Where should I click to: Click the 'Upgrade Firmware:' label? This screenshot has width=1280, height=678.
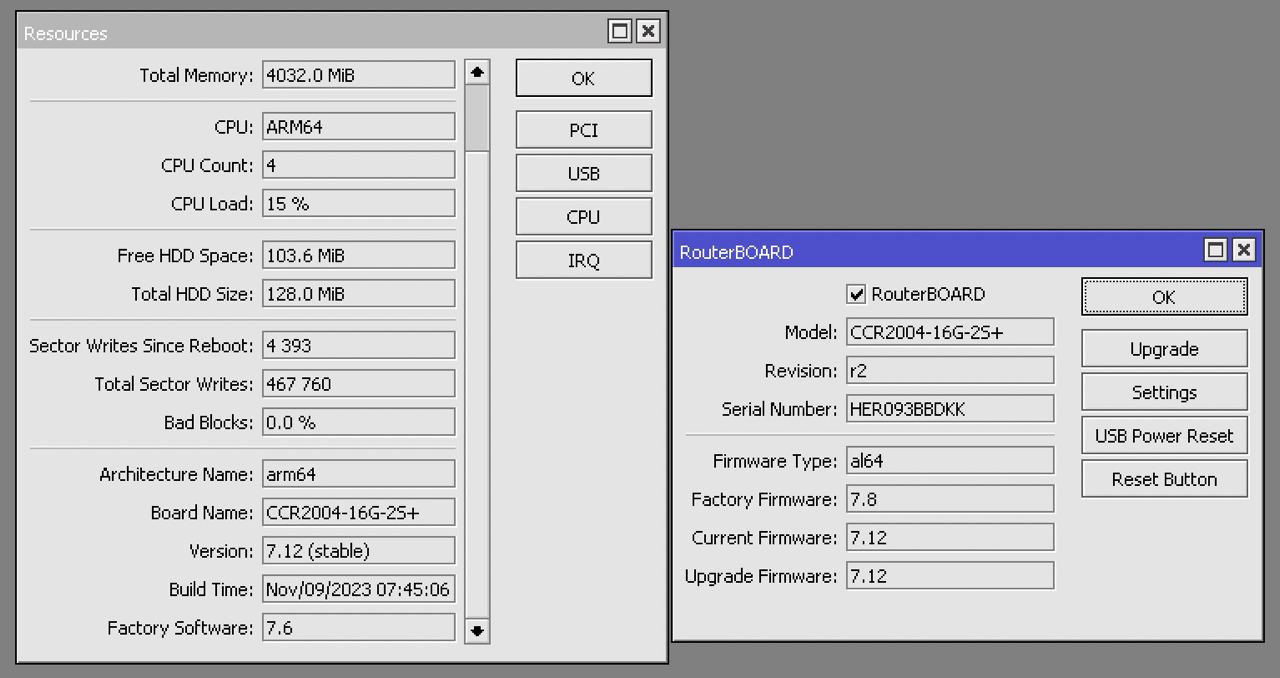tap(761, 576)
